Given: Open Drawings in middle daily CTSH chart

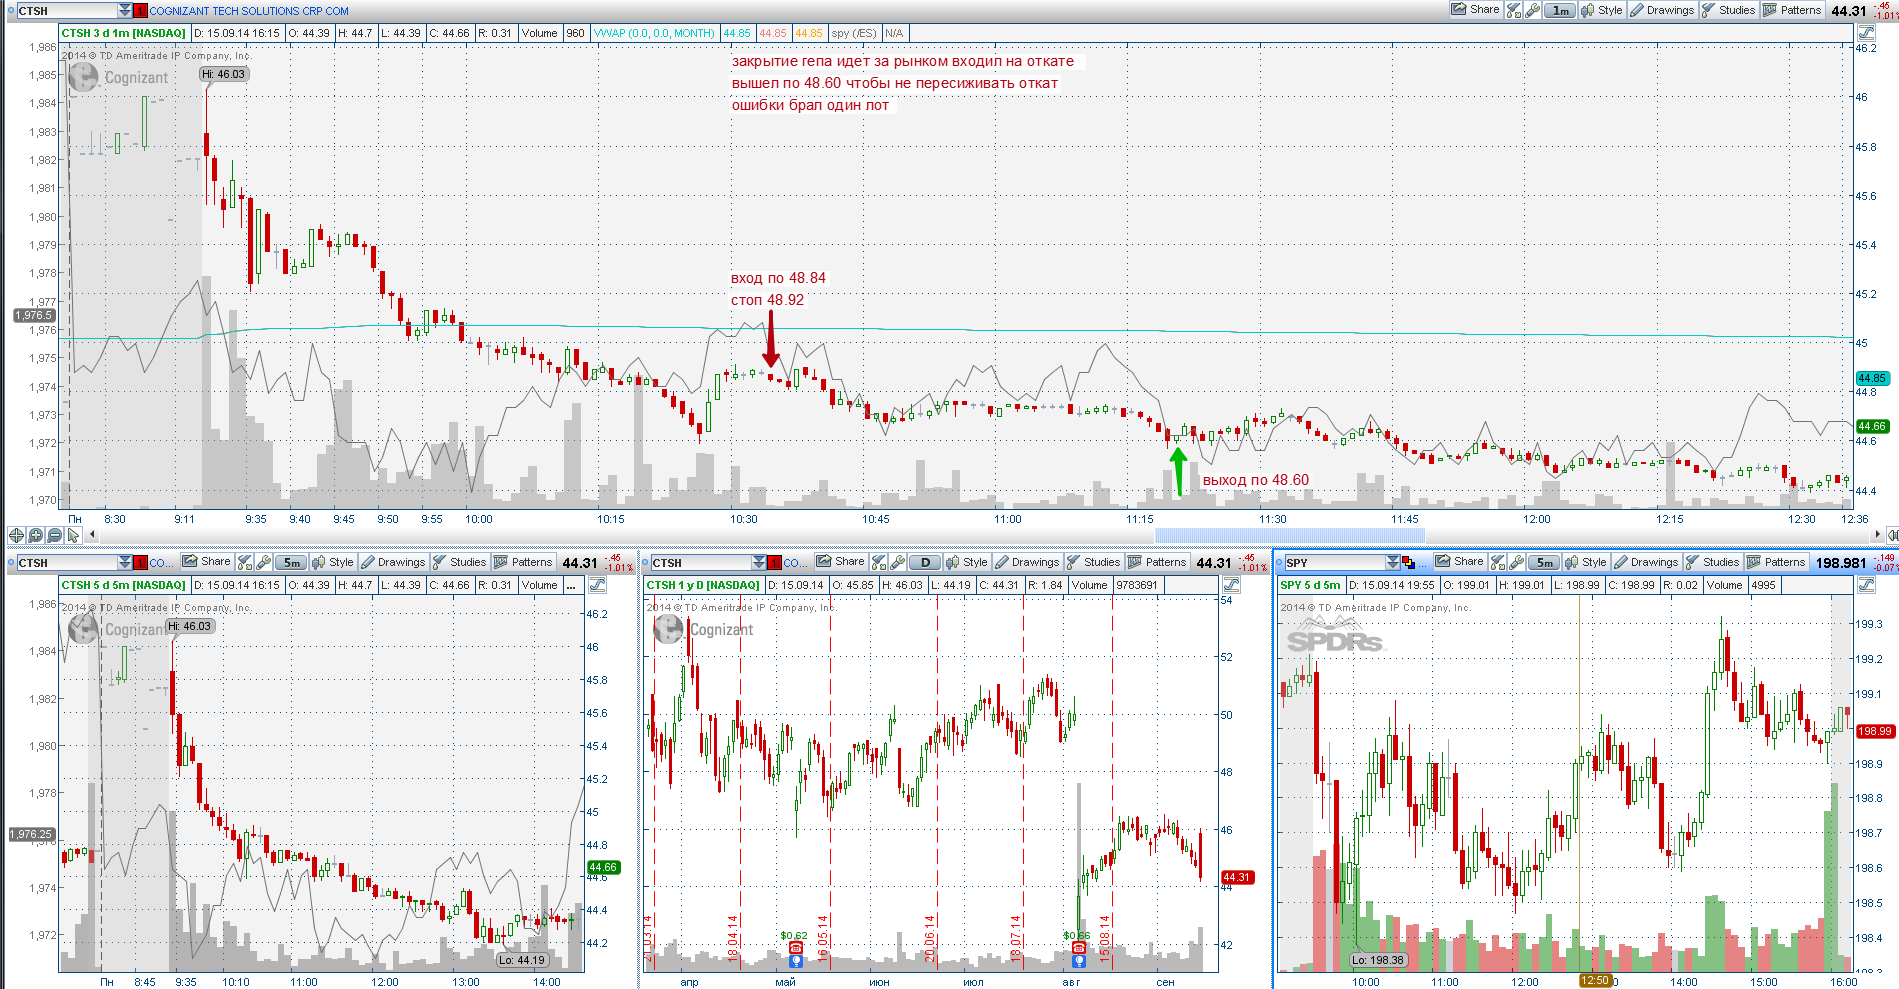Looking at the screenshot, I should [1027, 562].
